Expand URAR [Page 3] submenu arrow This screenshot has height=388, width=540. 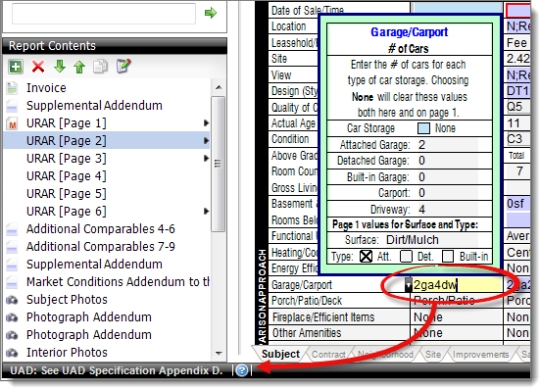[206, 158]
